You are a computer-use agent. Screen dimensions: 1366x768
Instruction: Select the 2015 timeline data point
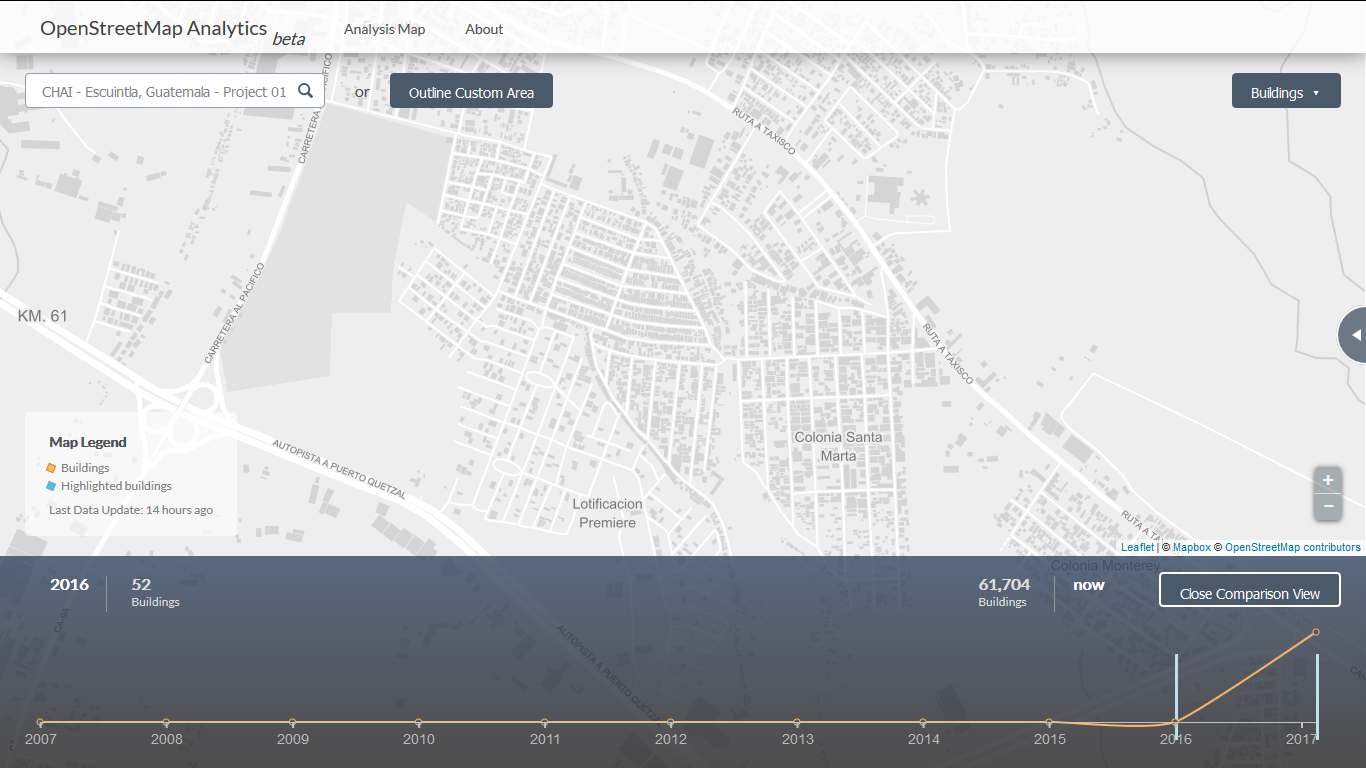coord(1049,722)
